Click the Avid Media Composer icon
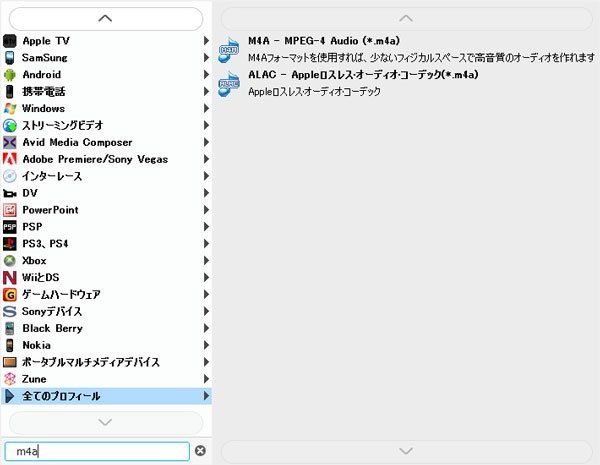 [x=10, y=142]
